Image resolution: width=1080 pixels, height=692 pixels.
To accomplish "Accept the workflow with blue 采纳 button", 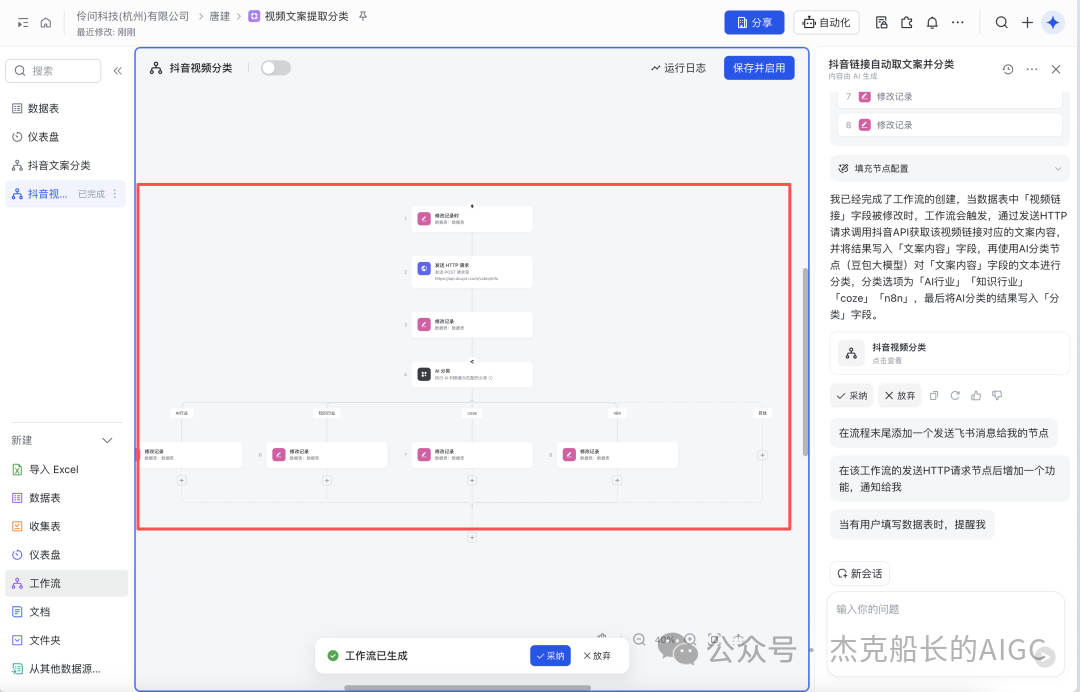I will click(550, 656).
